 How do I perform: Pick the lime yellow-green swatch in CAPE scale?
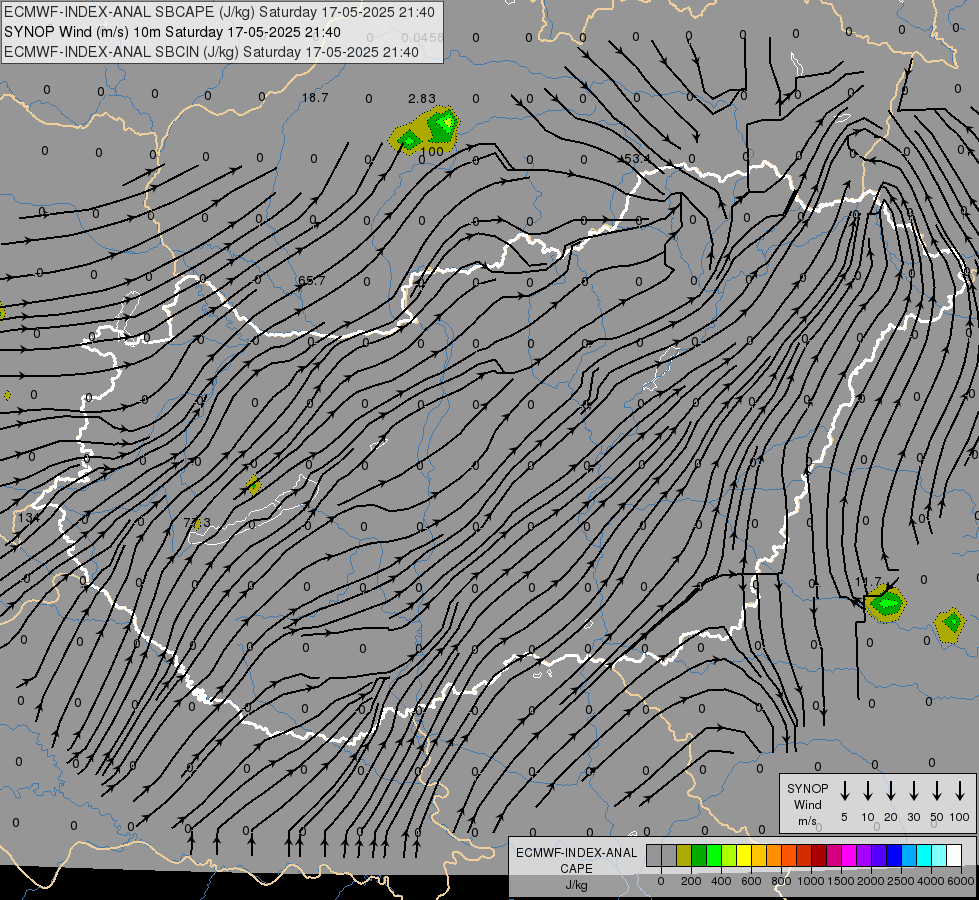pos(729,855)
